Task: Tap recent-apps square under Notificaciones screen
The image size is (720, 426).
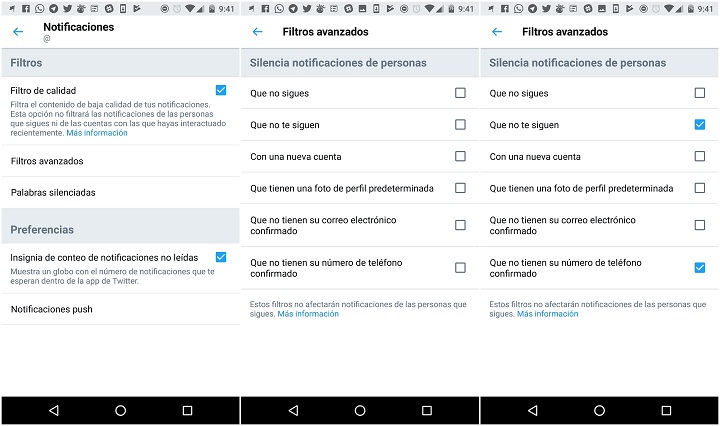Action: 187,410
